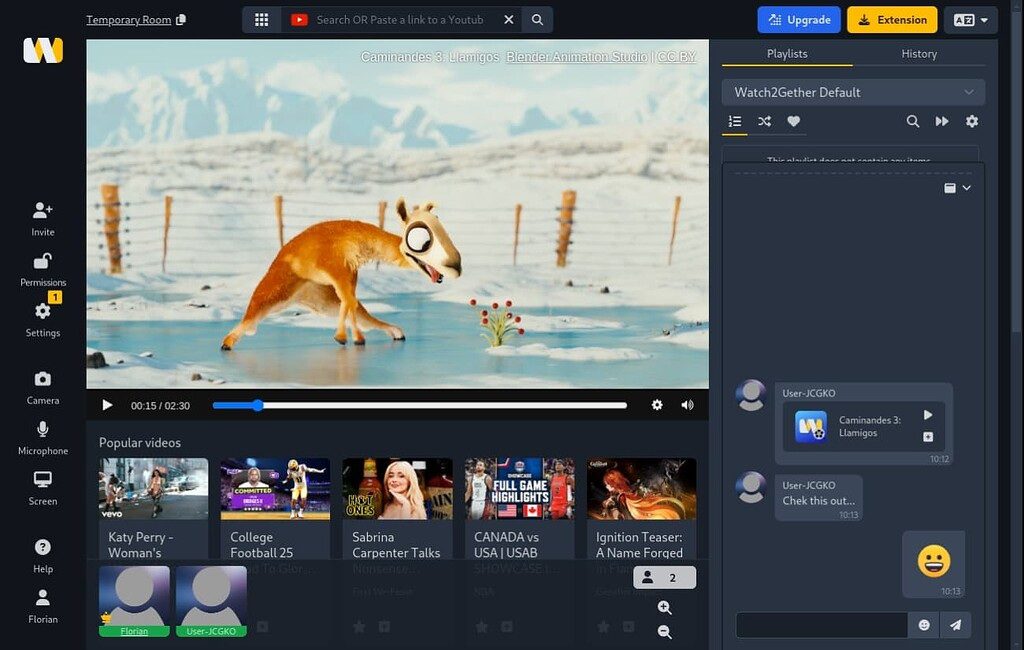Click the chat message input field
Screen dimensions: 1024x650
click(821, 625)
